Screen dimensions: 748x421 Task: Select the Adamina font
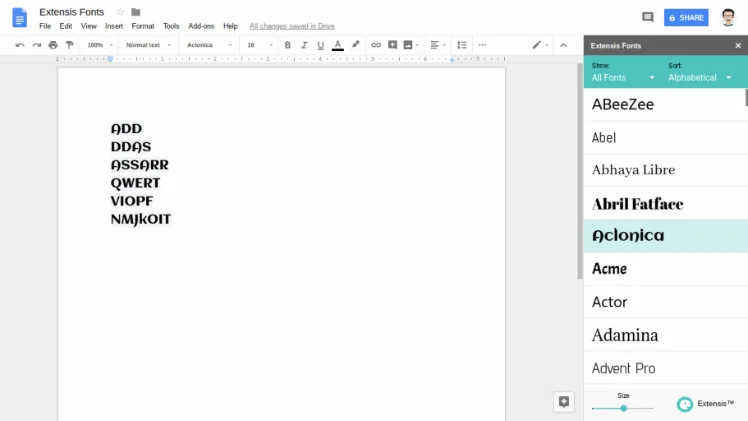tap(665, 335)
